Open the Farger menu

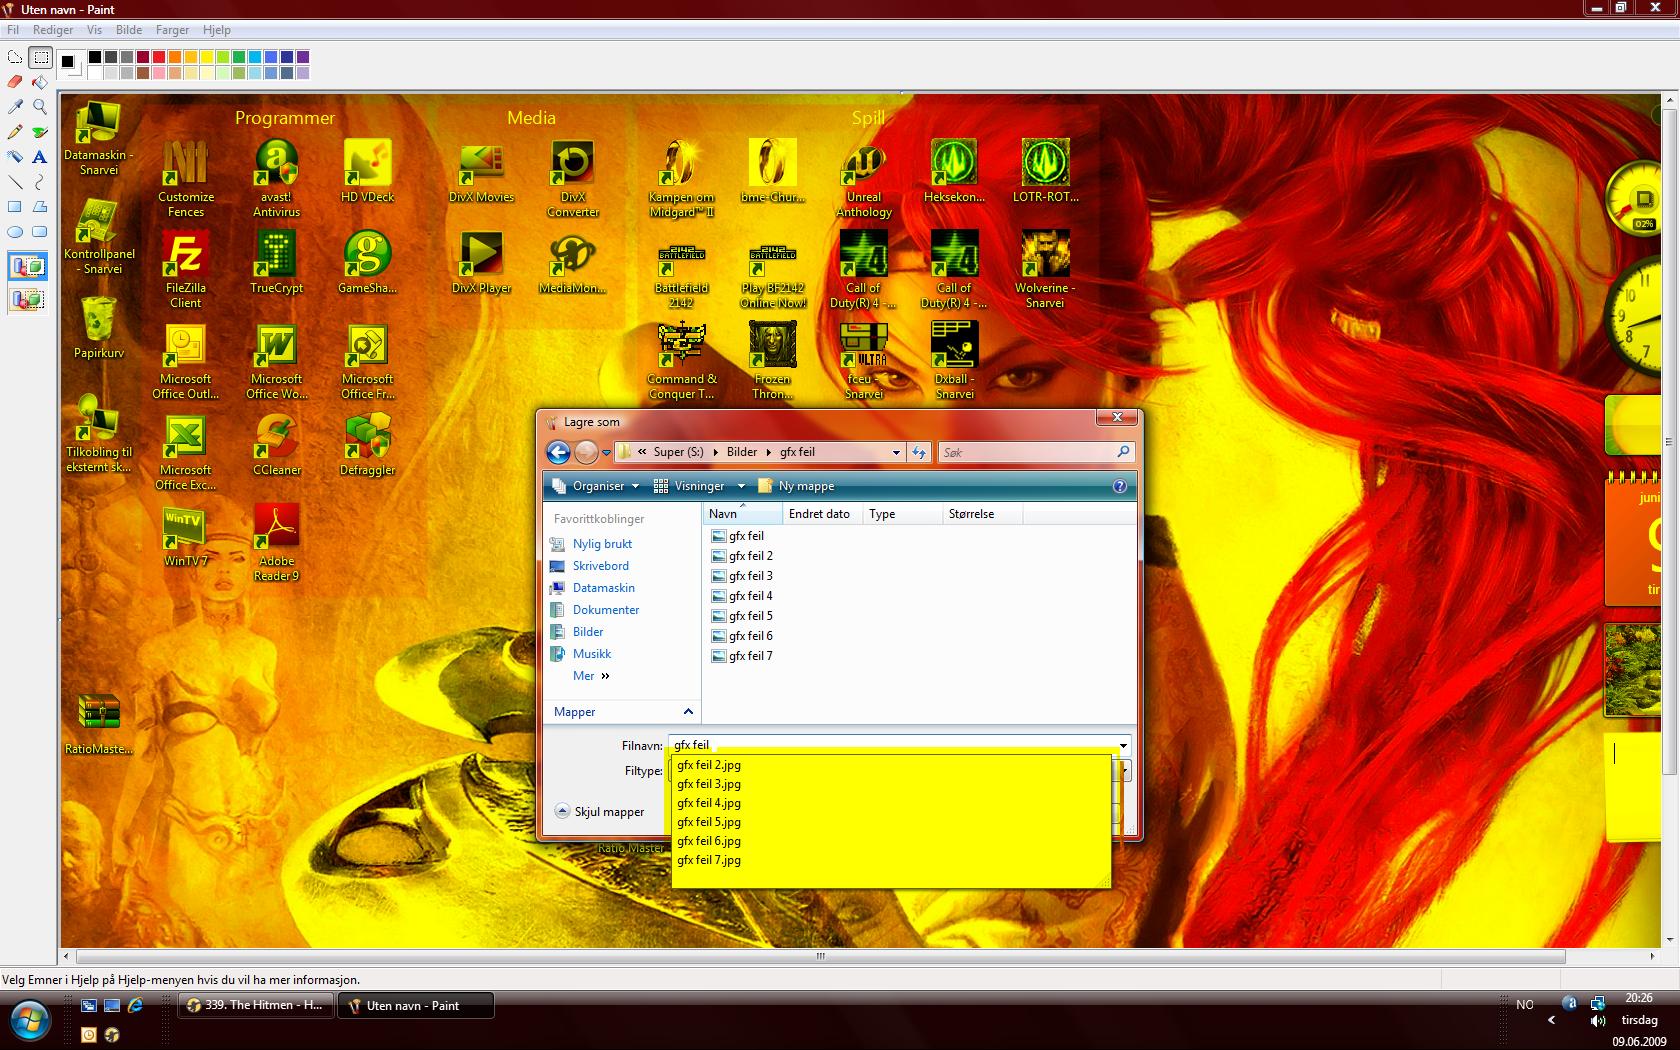[x=173, y=30]
